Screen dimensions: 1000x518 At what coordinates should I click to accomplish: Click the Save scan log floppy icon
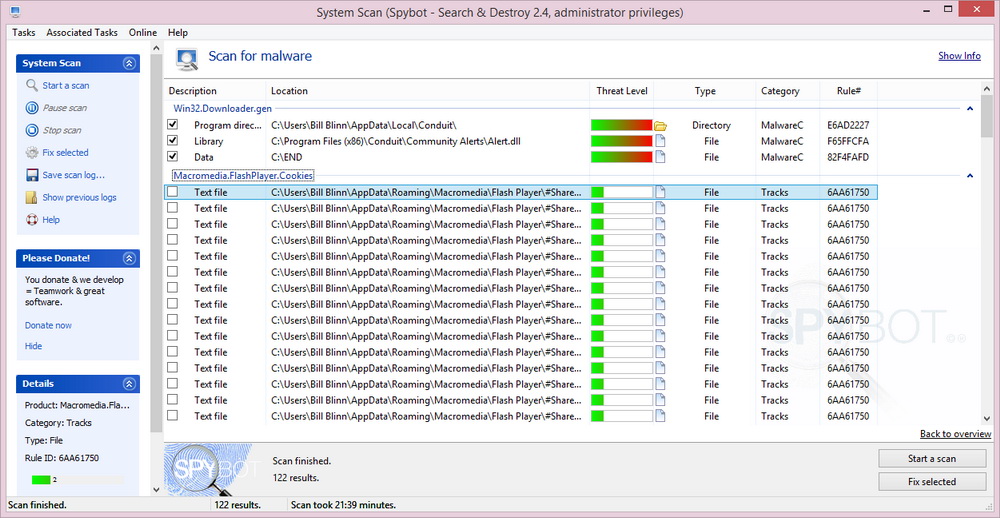click(x=32, y=175)
